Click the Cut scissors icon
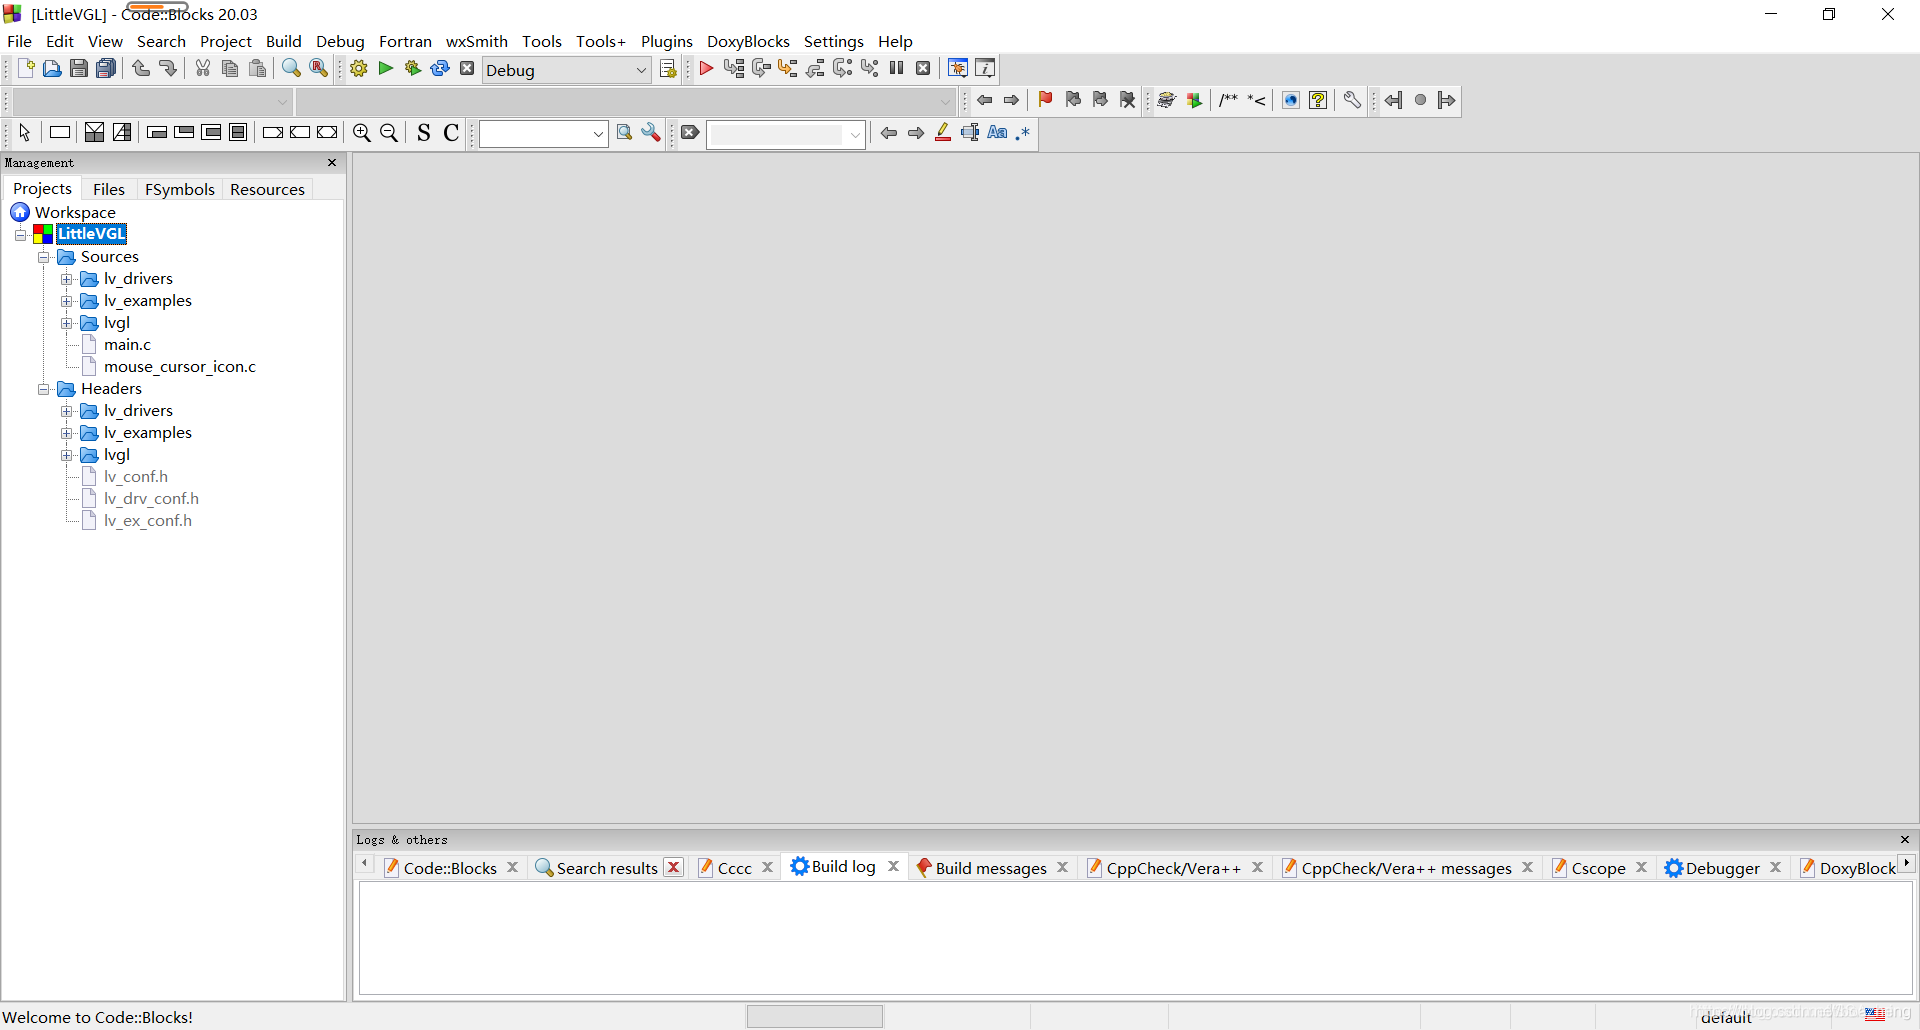 click(203, 68)
